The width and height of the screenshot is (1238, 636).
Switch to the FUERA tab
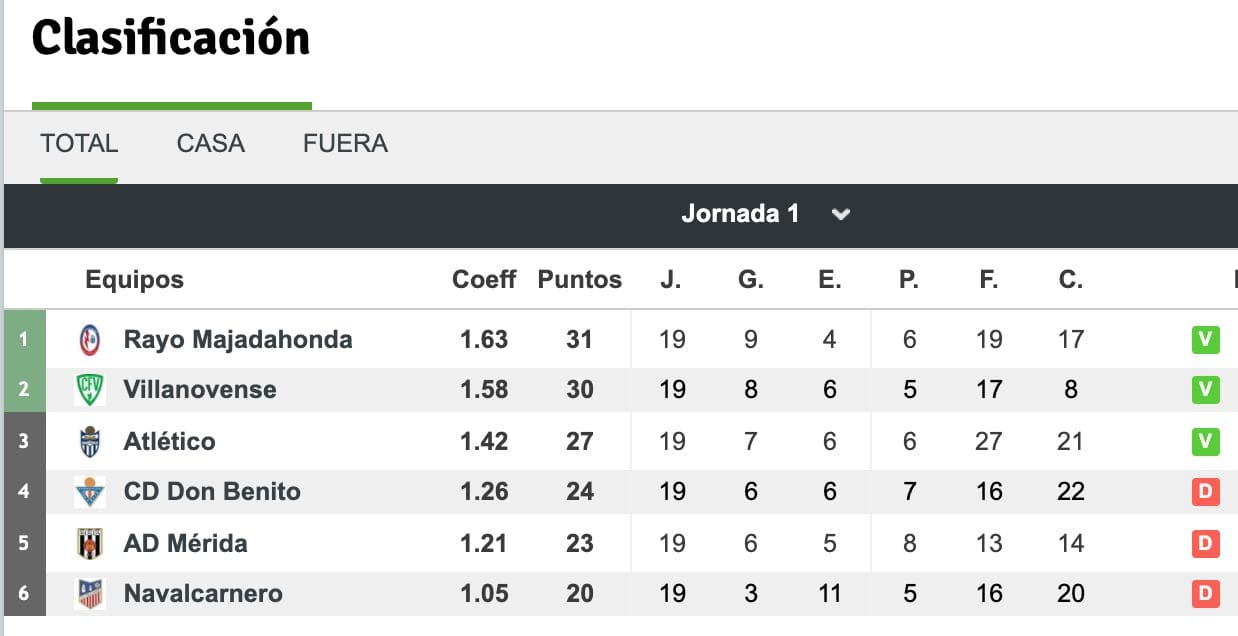tap(345, 144)
